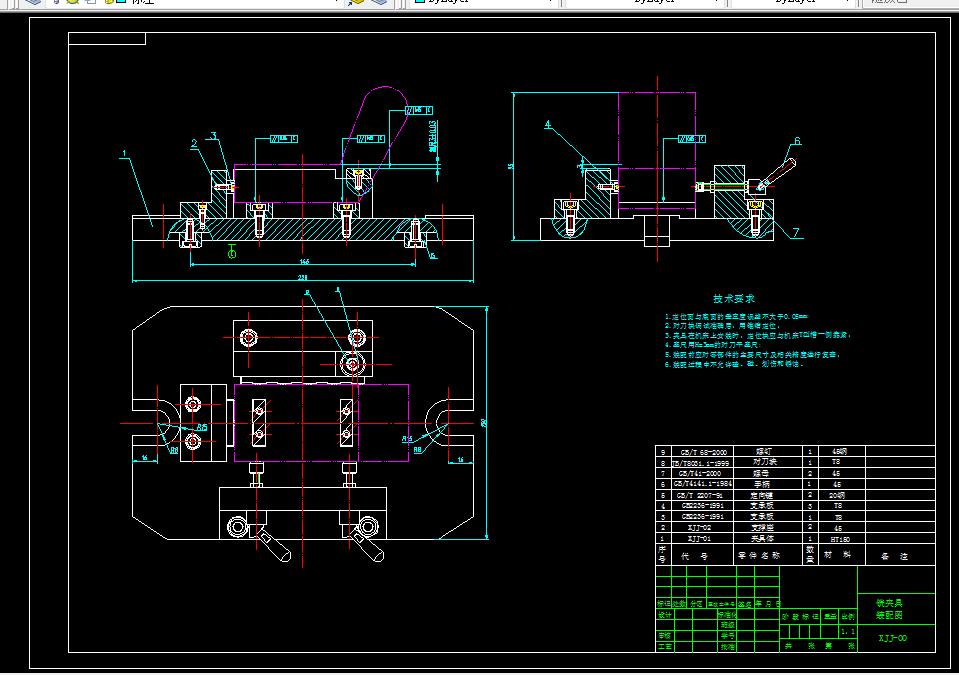Expand the 标注 layer dropdown arrow

(334, 2)
